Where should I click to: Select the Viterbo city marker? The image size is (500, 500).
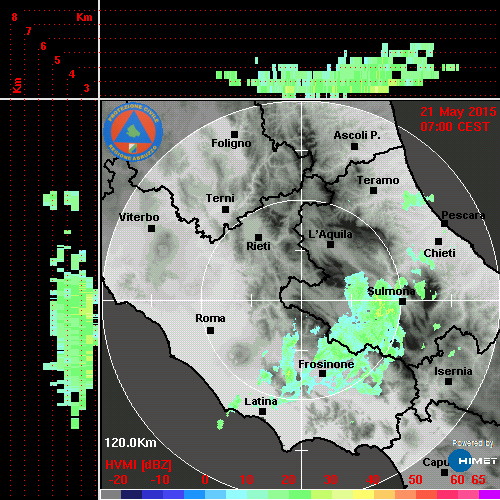pos(151,229)
